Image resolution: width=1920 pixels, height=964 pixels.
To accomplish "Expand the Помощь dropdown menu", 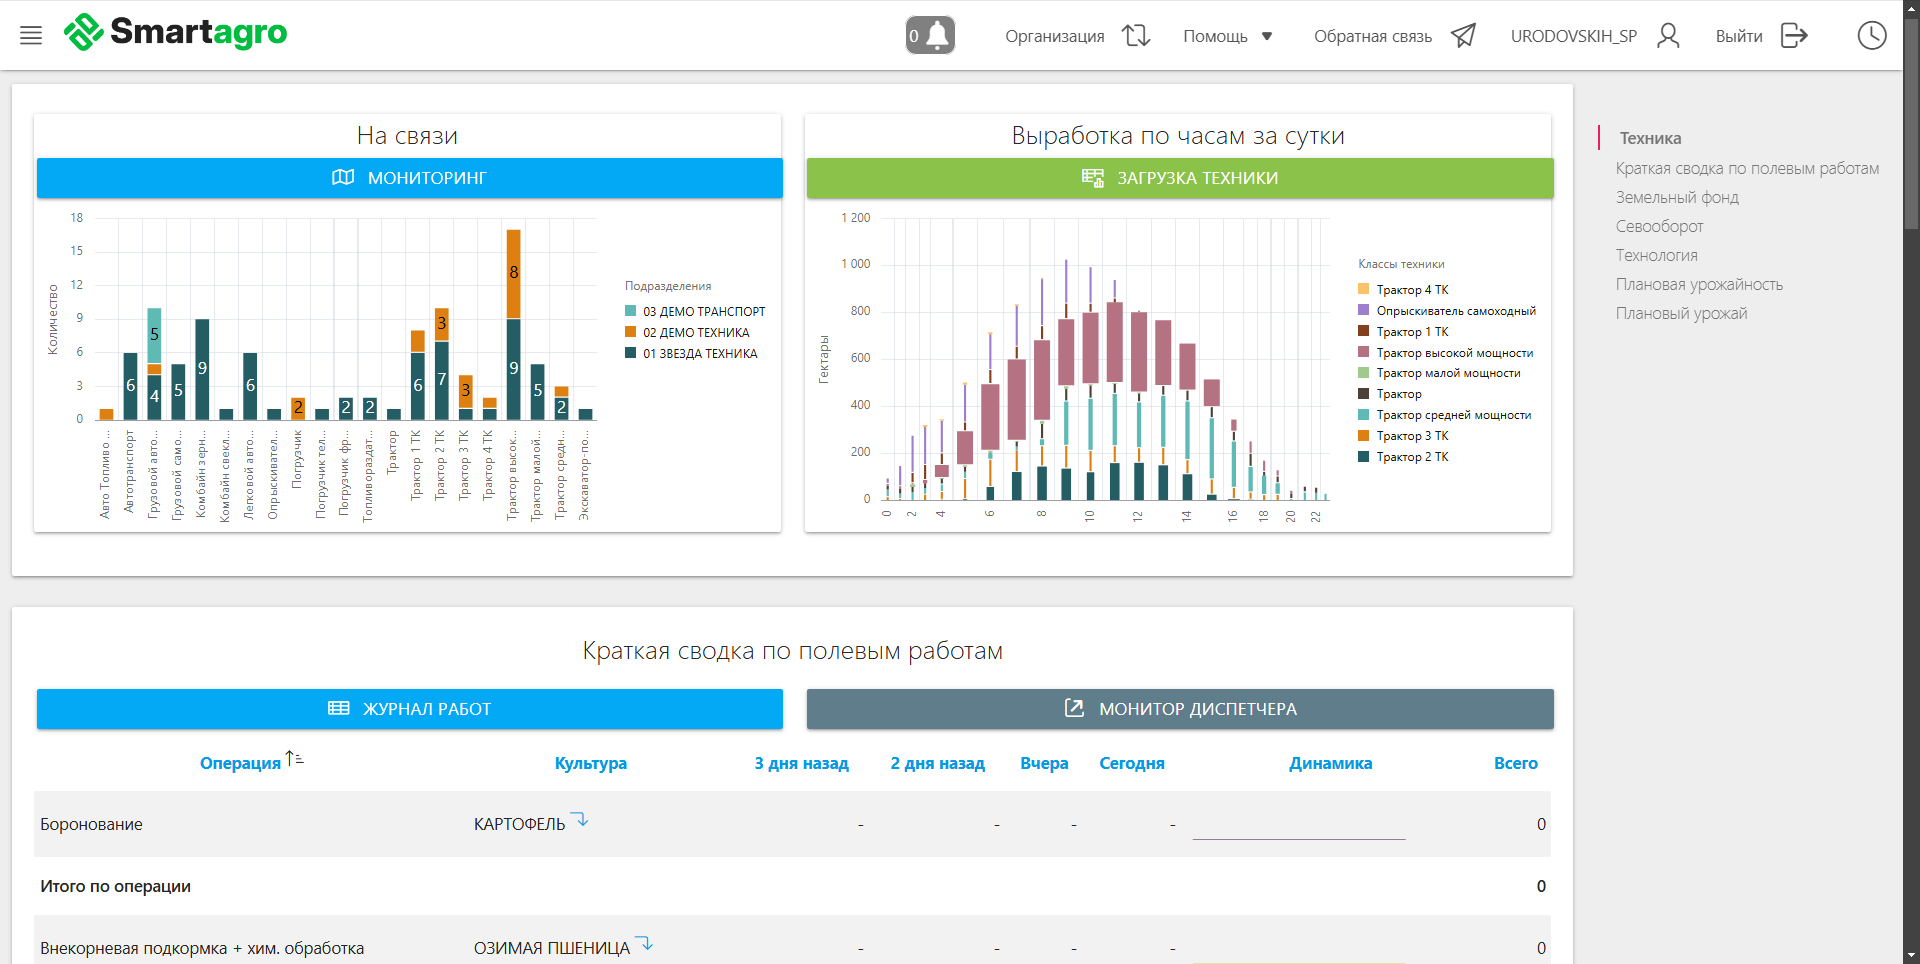I will (1227, 36).
